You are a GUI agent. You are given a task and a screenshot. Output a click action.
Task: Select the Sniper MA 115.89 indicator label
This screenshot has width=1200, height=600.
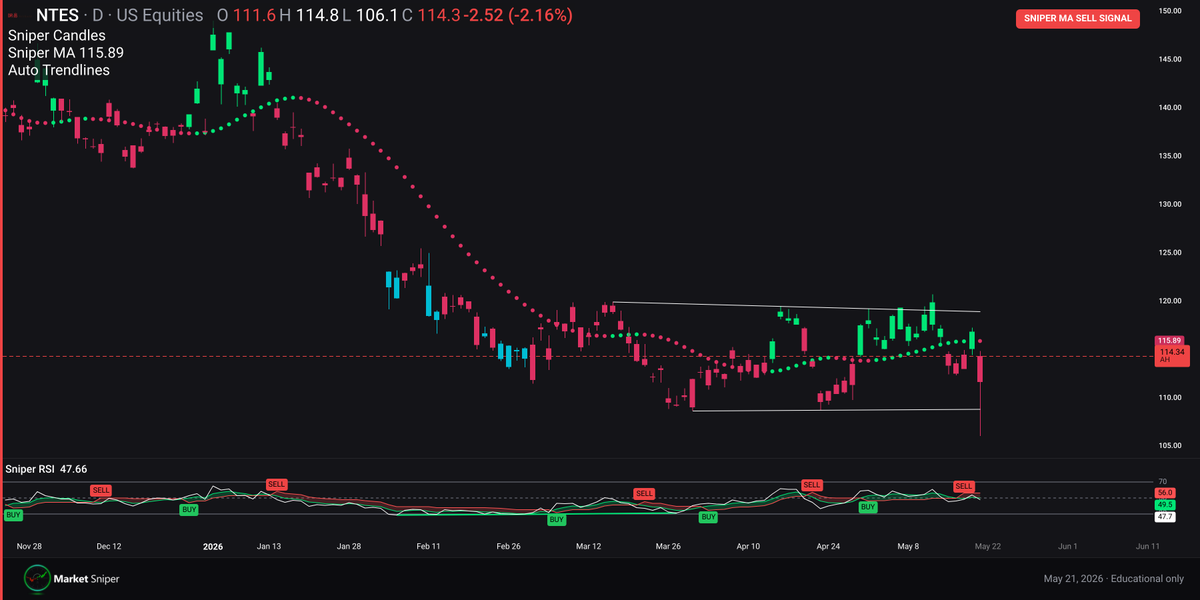click(66, 52)
